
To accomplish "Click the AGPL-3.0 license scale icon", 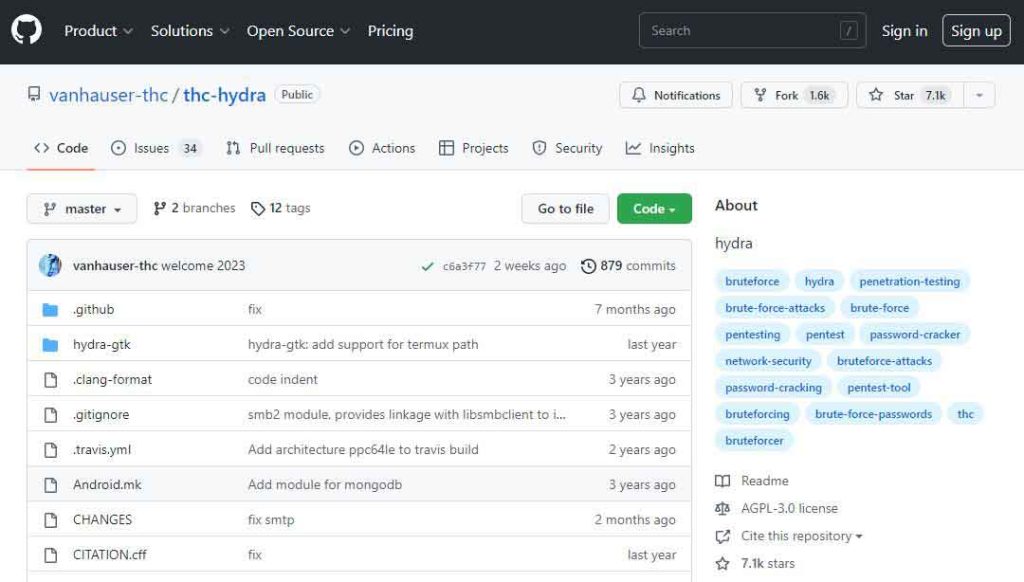I will 723,509.
